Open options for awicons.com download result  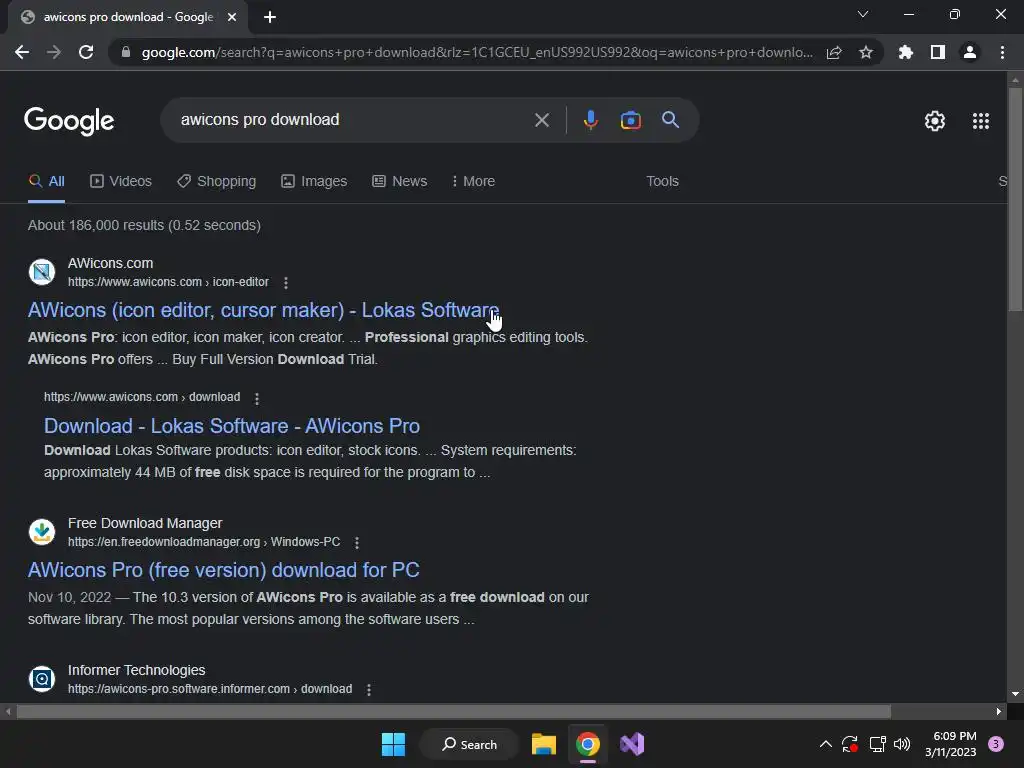pos(257,398)
